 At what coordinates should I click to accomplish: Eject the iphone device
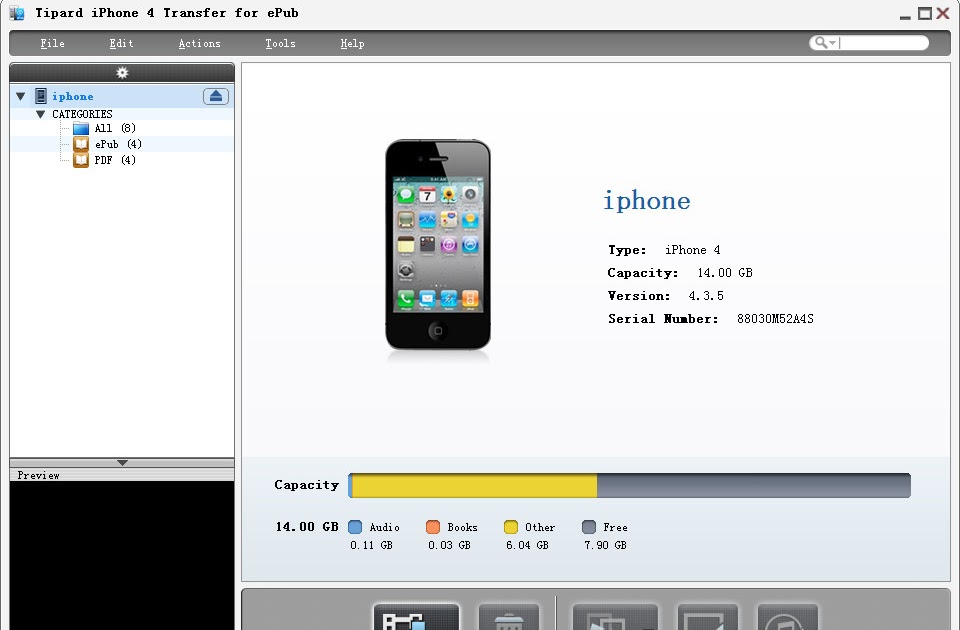click(216, 96)
